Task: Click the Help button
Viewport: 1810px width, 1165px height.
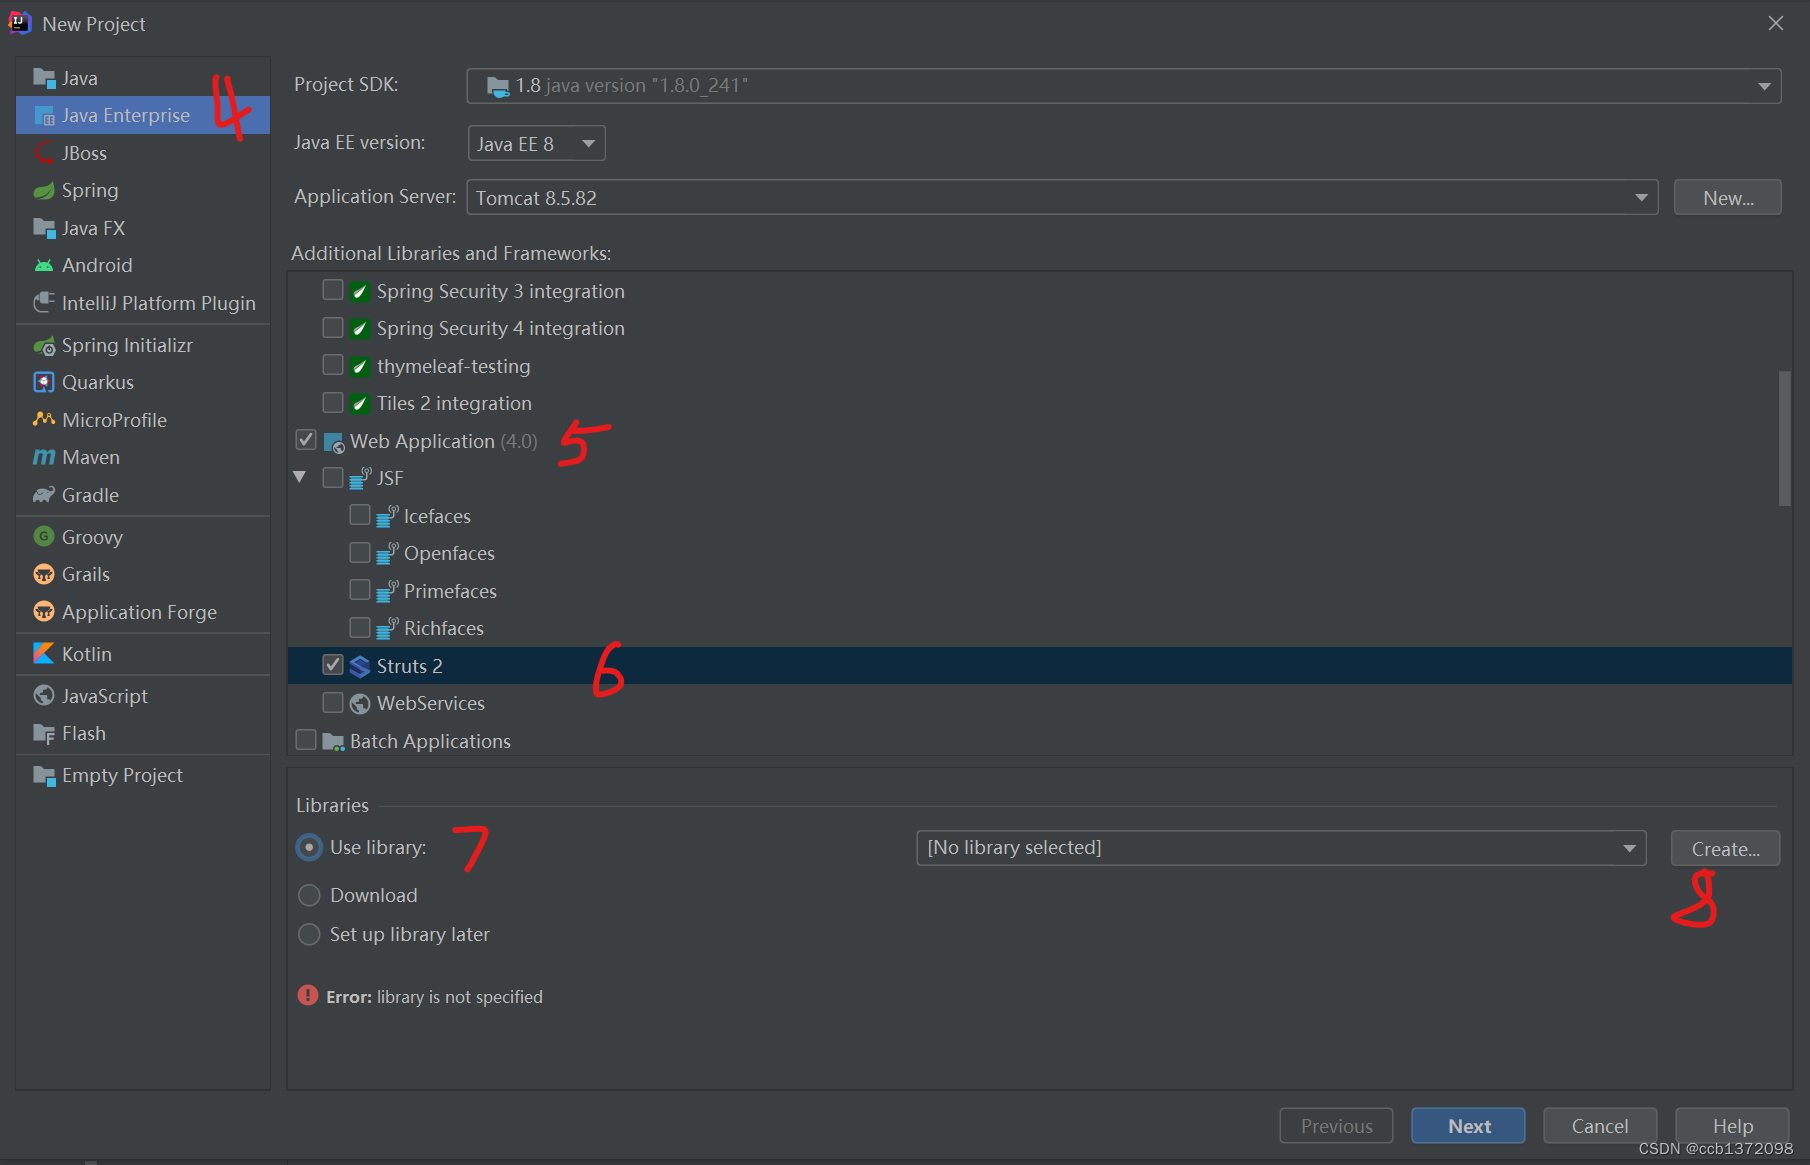Action: coord(1732,1126)
